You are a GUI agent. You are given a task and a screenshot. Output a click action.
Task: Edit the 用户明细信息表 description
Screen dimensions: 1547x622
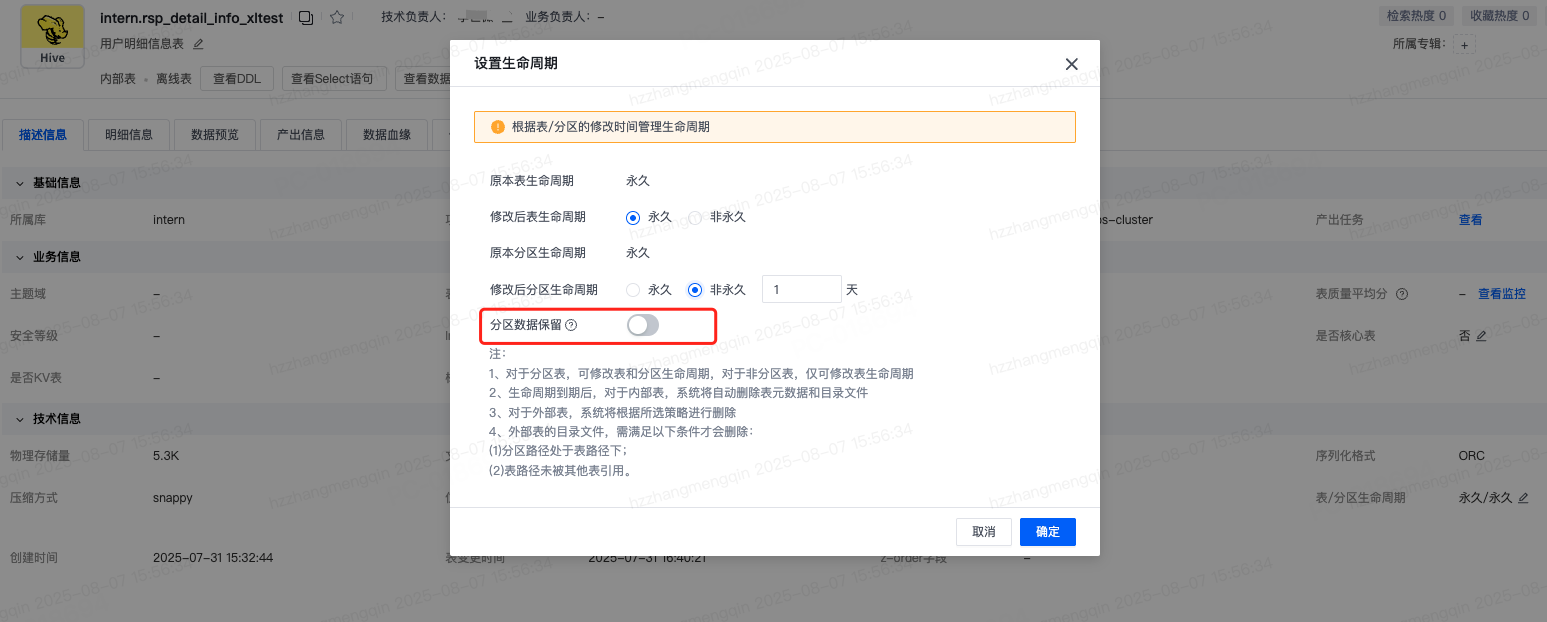[198, 44]
